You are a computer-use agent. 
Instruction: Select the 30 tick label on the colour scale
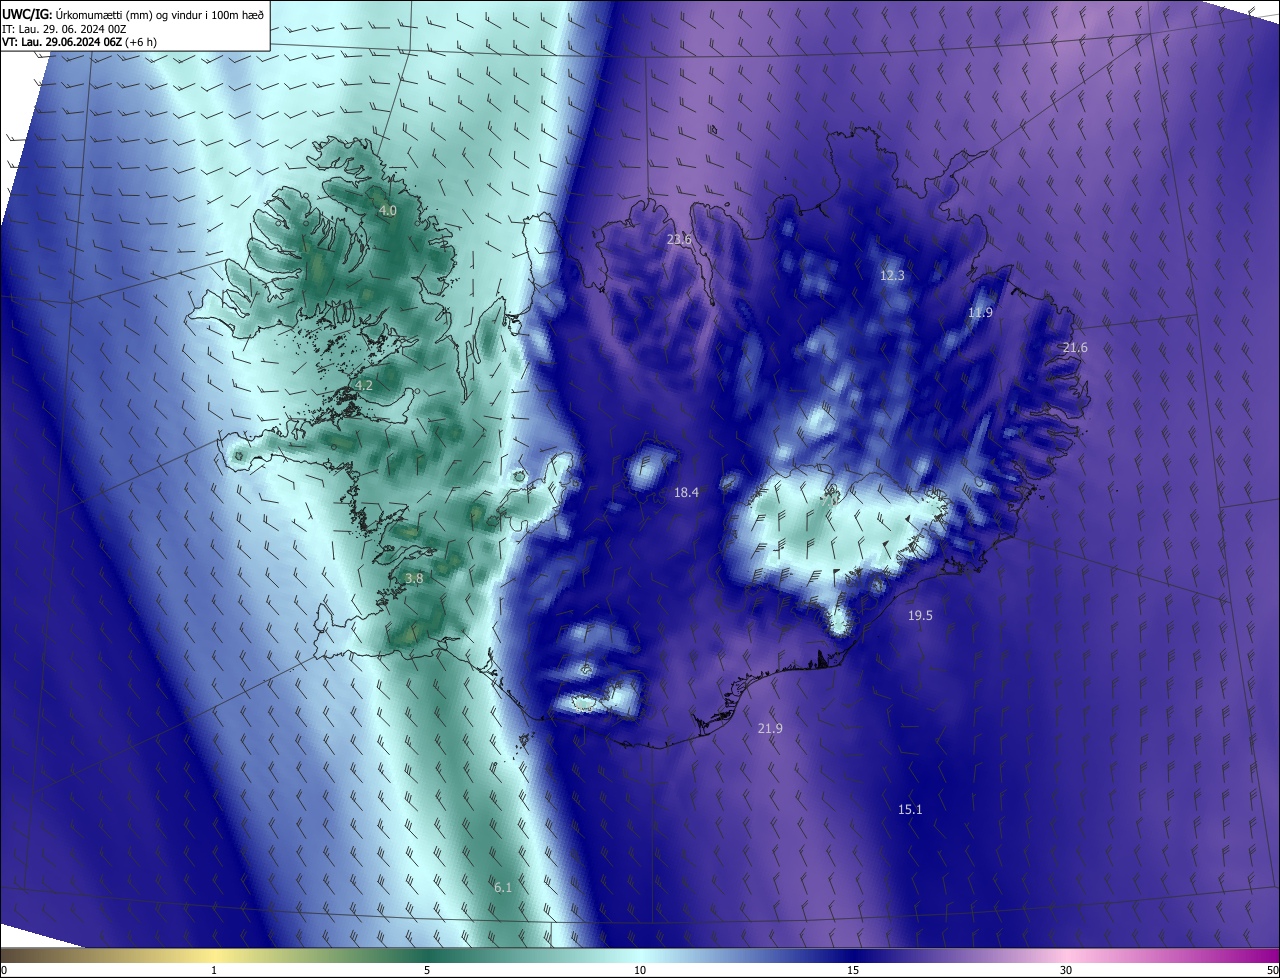pyautogui.click(x=1066, y=970)
